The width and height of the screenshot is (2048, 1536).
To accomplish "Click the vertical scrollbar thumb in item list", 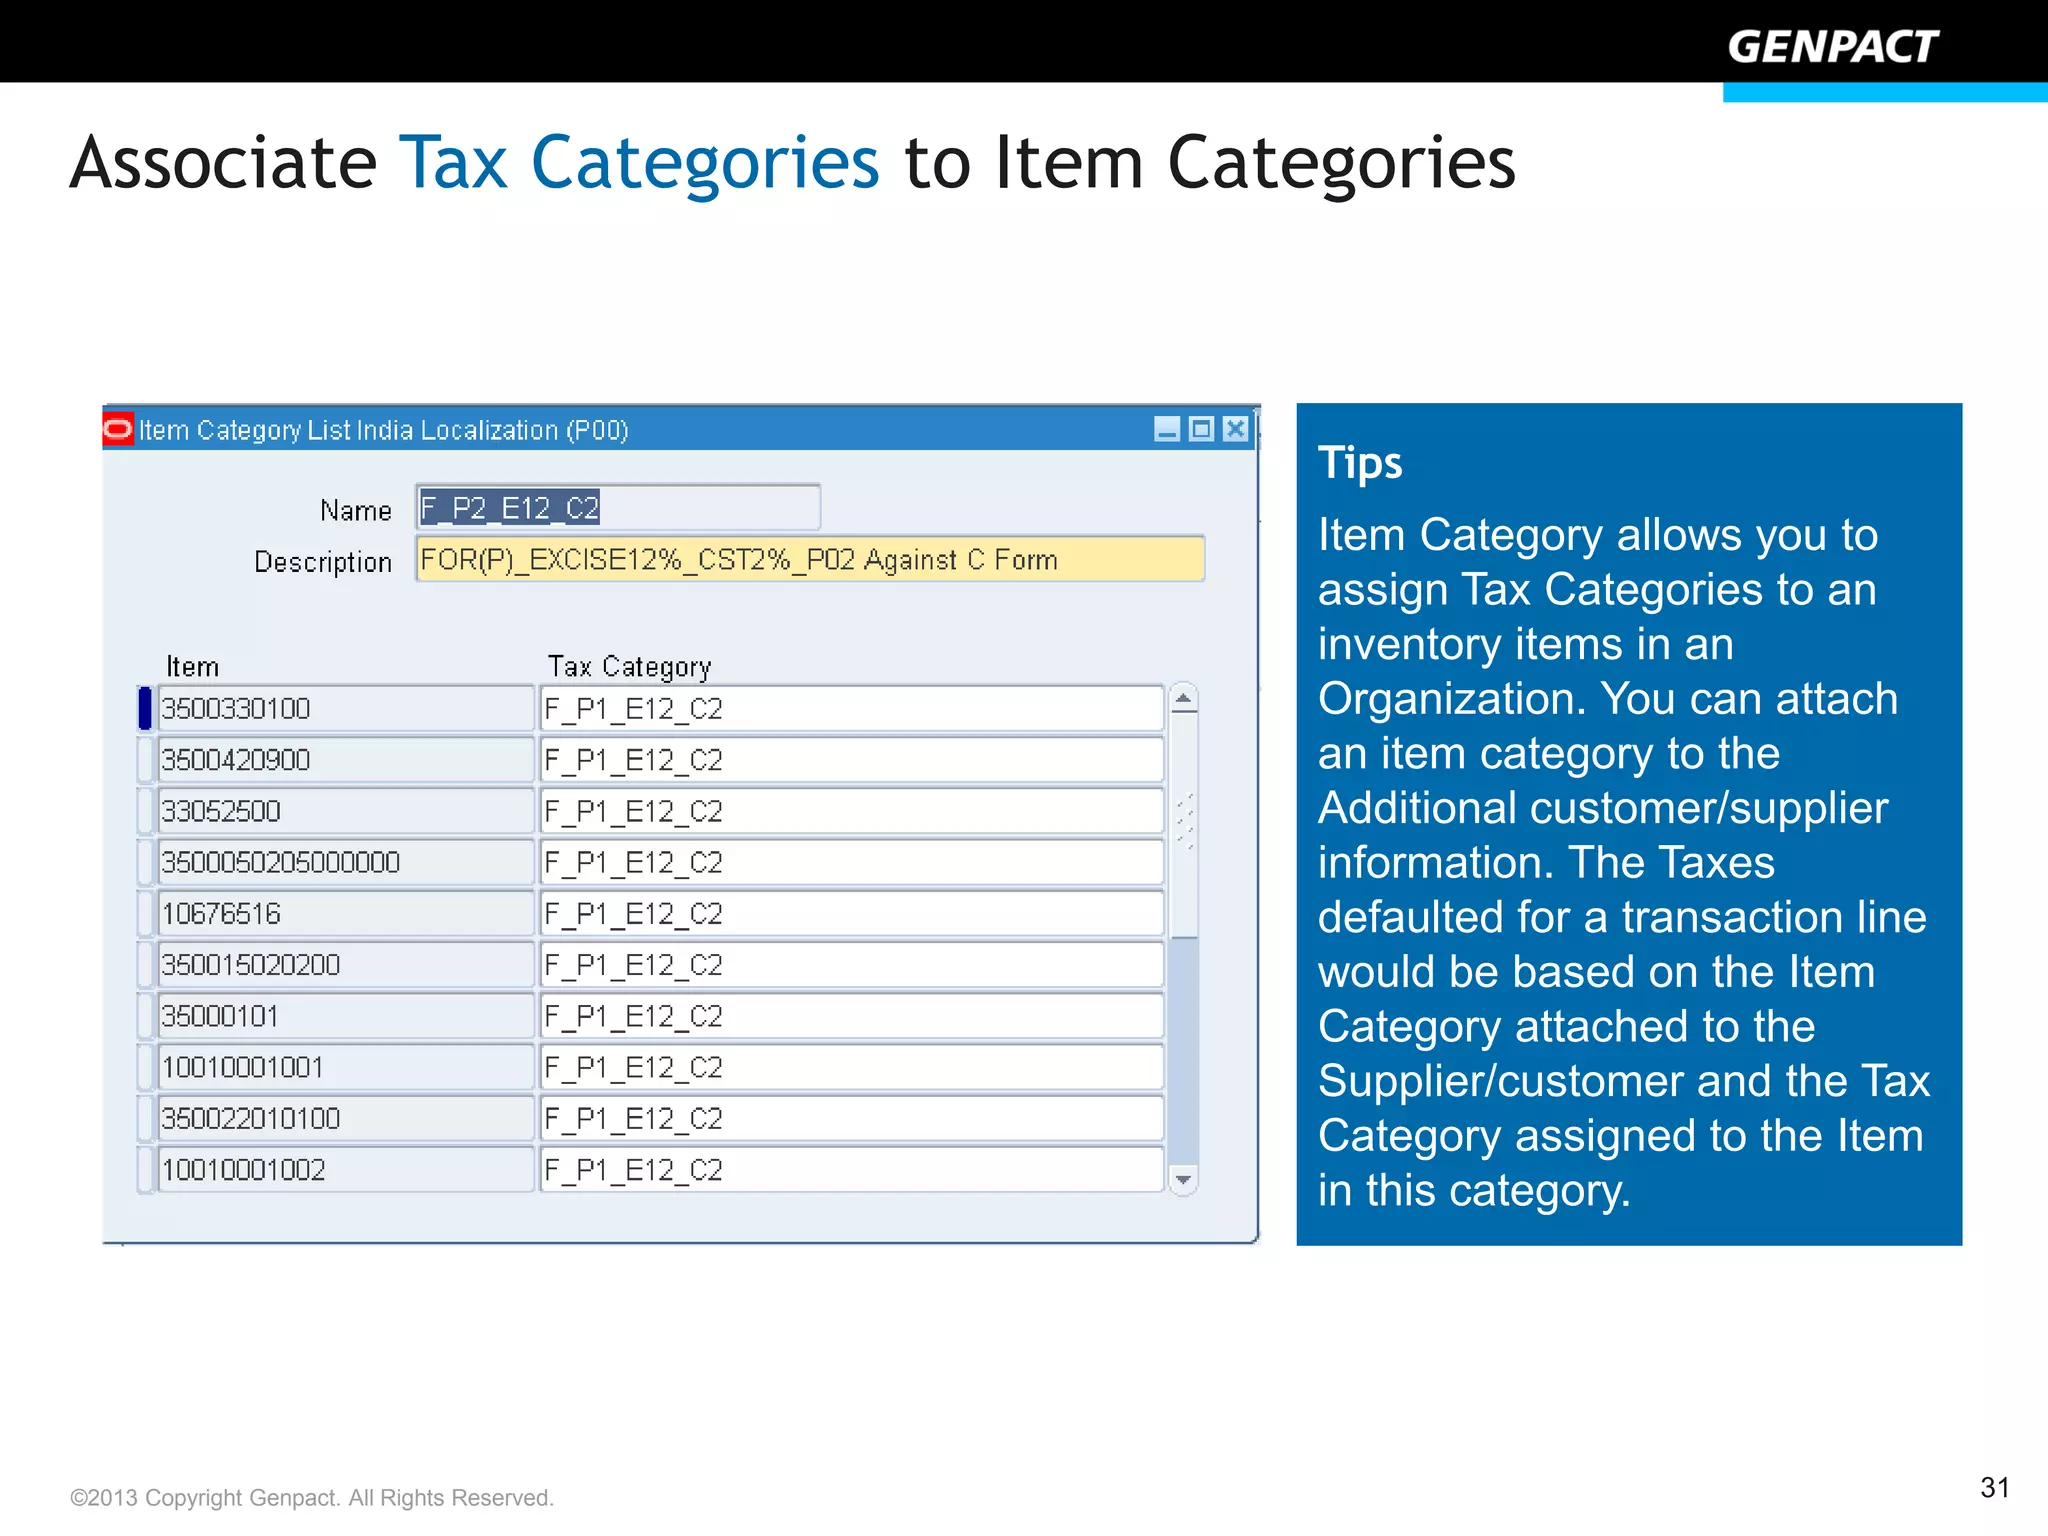I will point(1184,825).
